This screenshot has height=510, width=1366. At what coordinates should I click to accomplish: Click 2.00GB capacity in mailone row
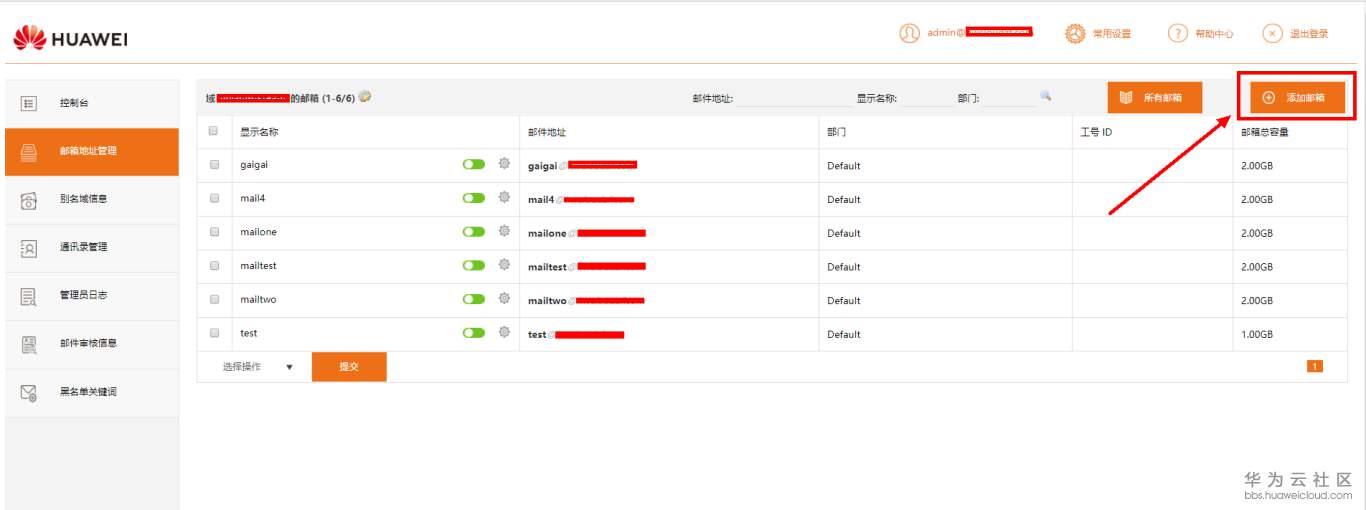(x=1257, y=233)
